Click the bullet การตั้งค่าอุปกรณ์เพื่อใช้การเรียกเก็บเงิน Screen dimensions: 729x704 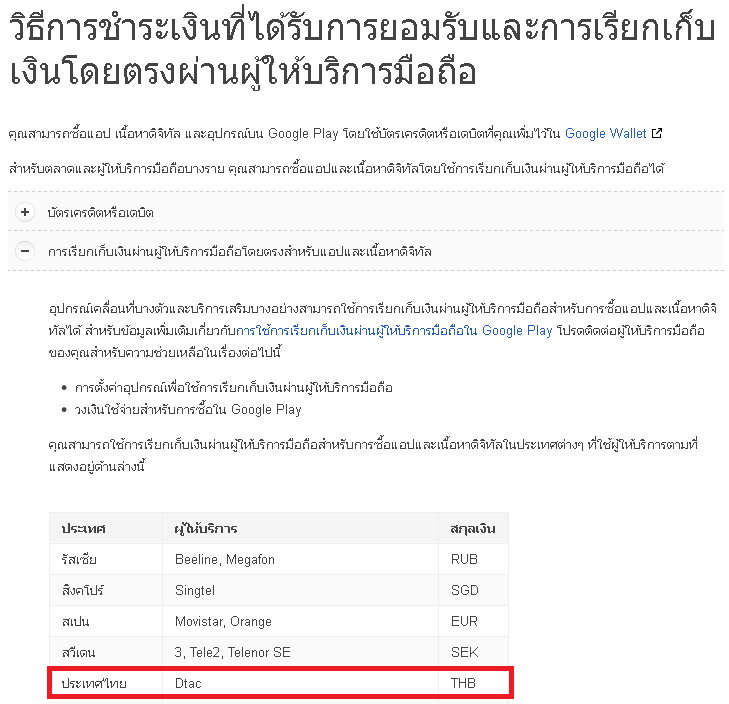tap(233, 388)
